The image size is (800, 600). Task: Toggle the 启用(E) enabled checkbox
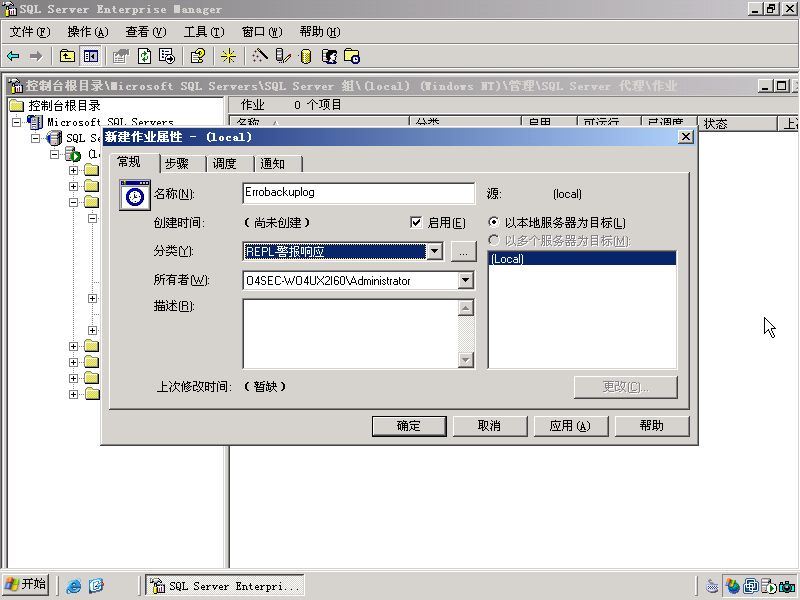416,222
